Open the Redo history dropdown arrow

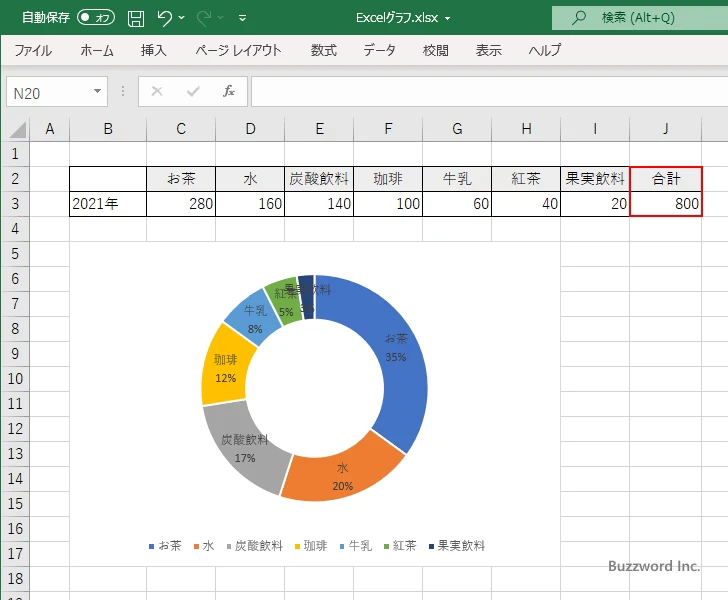click(221, 18)
